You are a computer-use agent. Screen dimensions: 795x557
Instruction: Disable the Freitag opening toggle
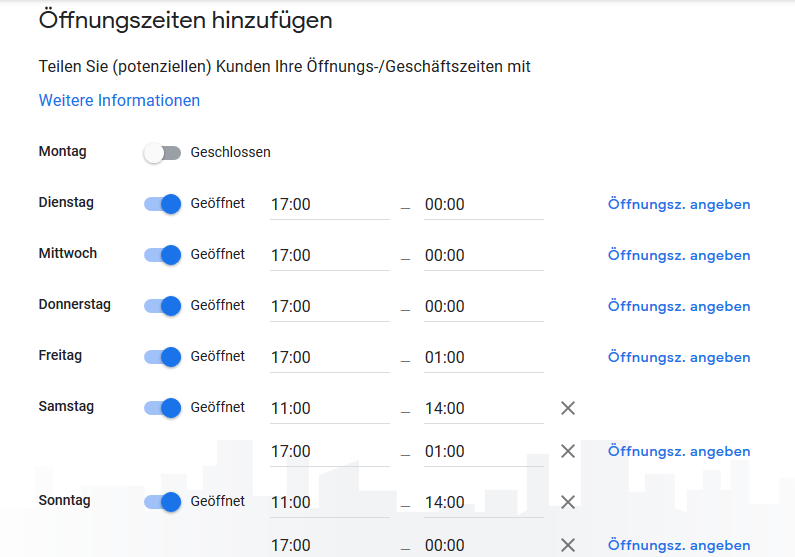coord(162,357)
